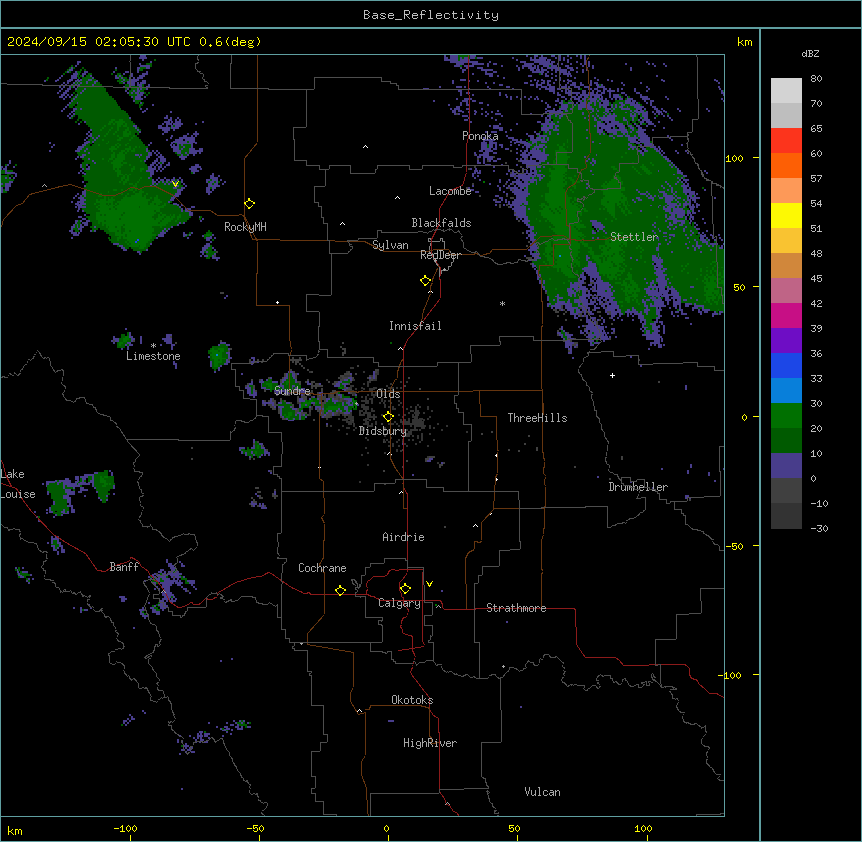
Task: Click the white cross marker north of Drumheller
Action: (x=612, y=375)
